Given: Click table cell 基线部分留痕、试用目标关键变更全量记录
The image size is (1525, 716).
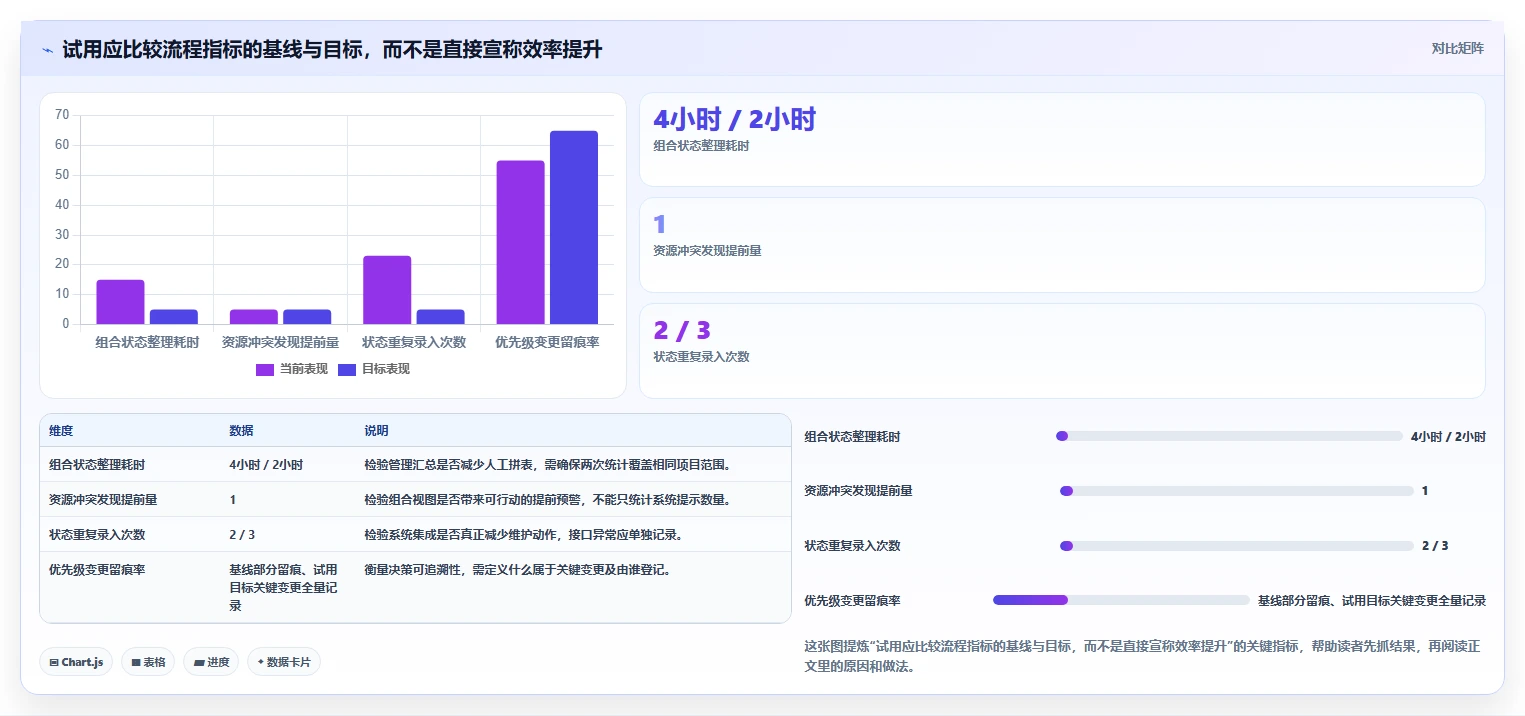Looking at the screenshot, I should coord(283,588).
